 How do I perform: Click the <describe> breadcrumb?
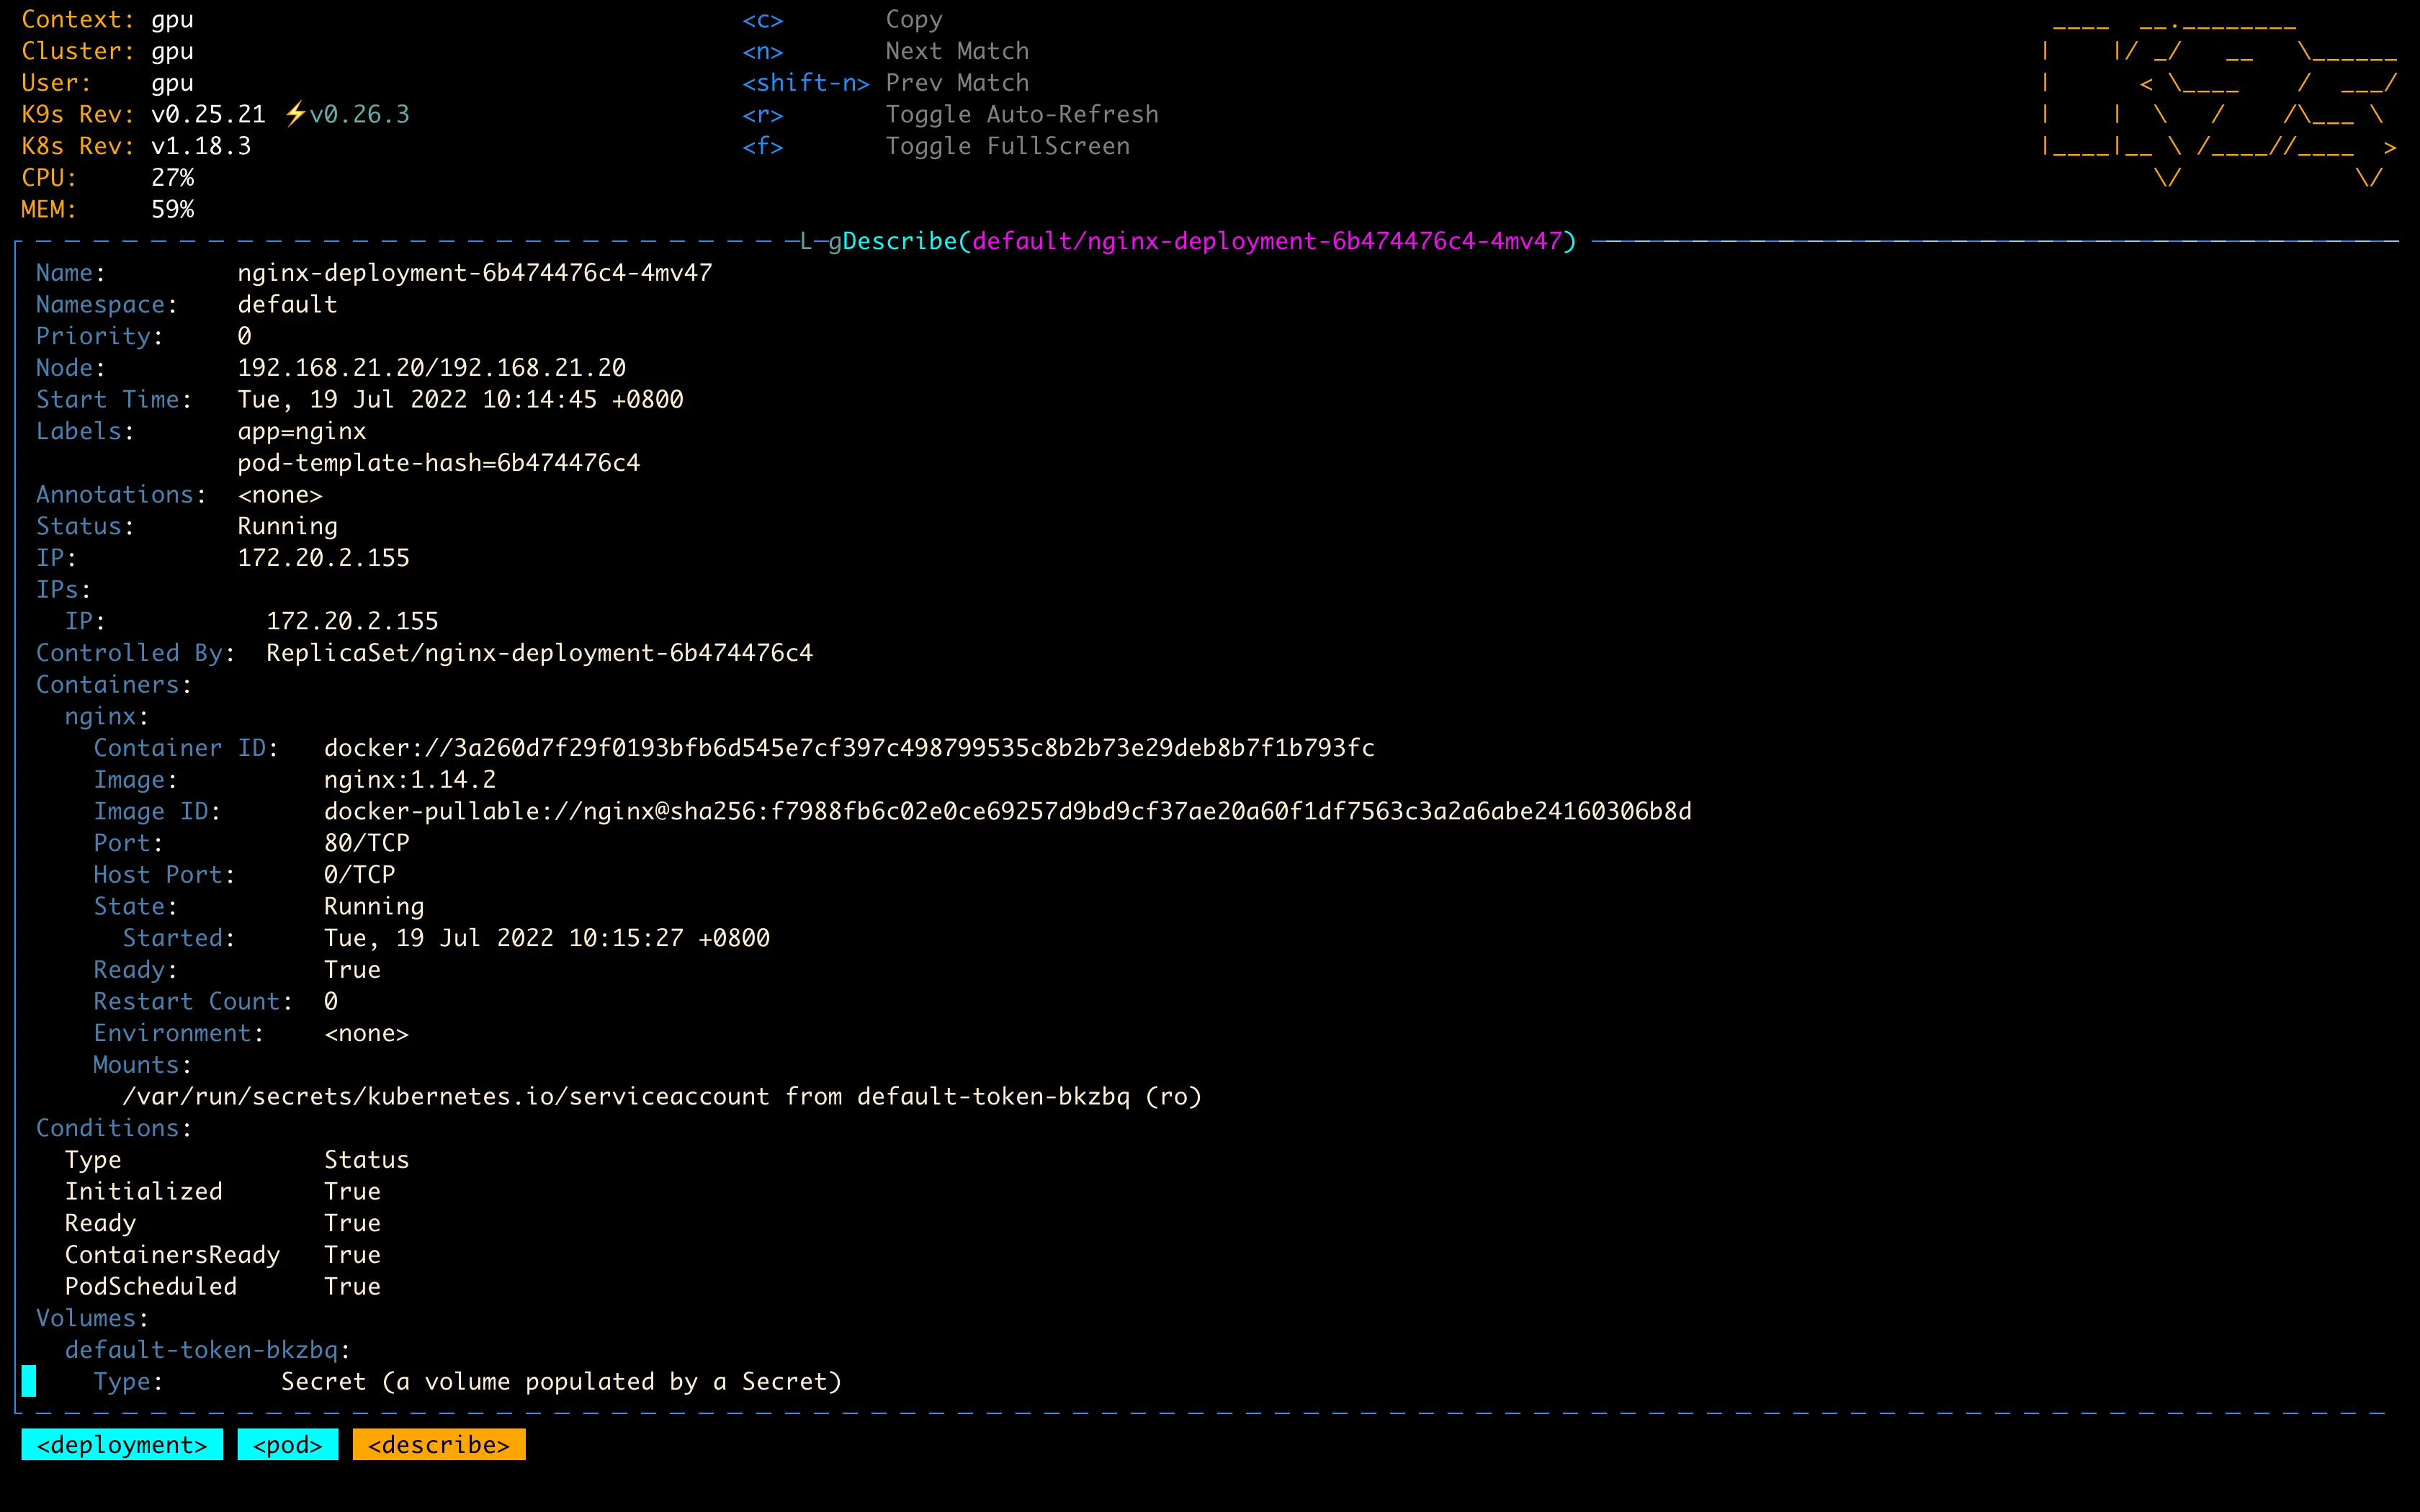(x=439, y=1445)
